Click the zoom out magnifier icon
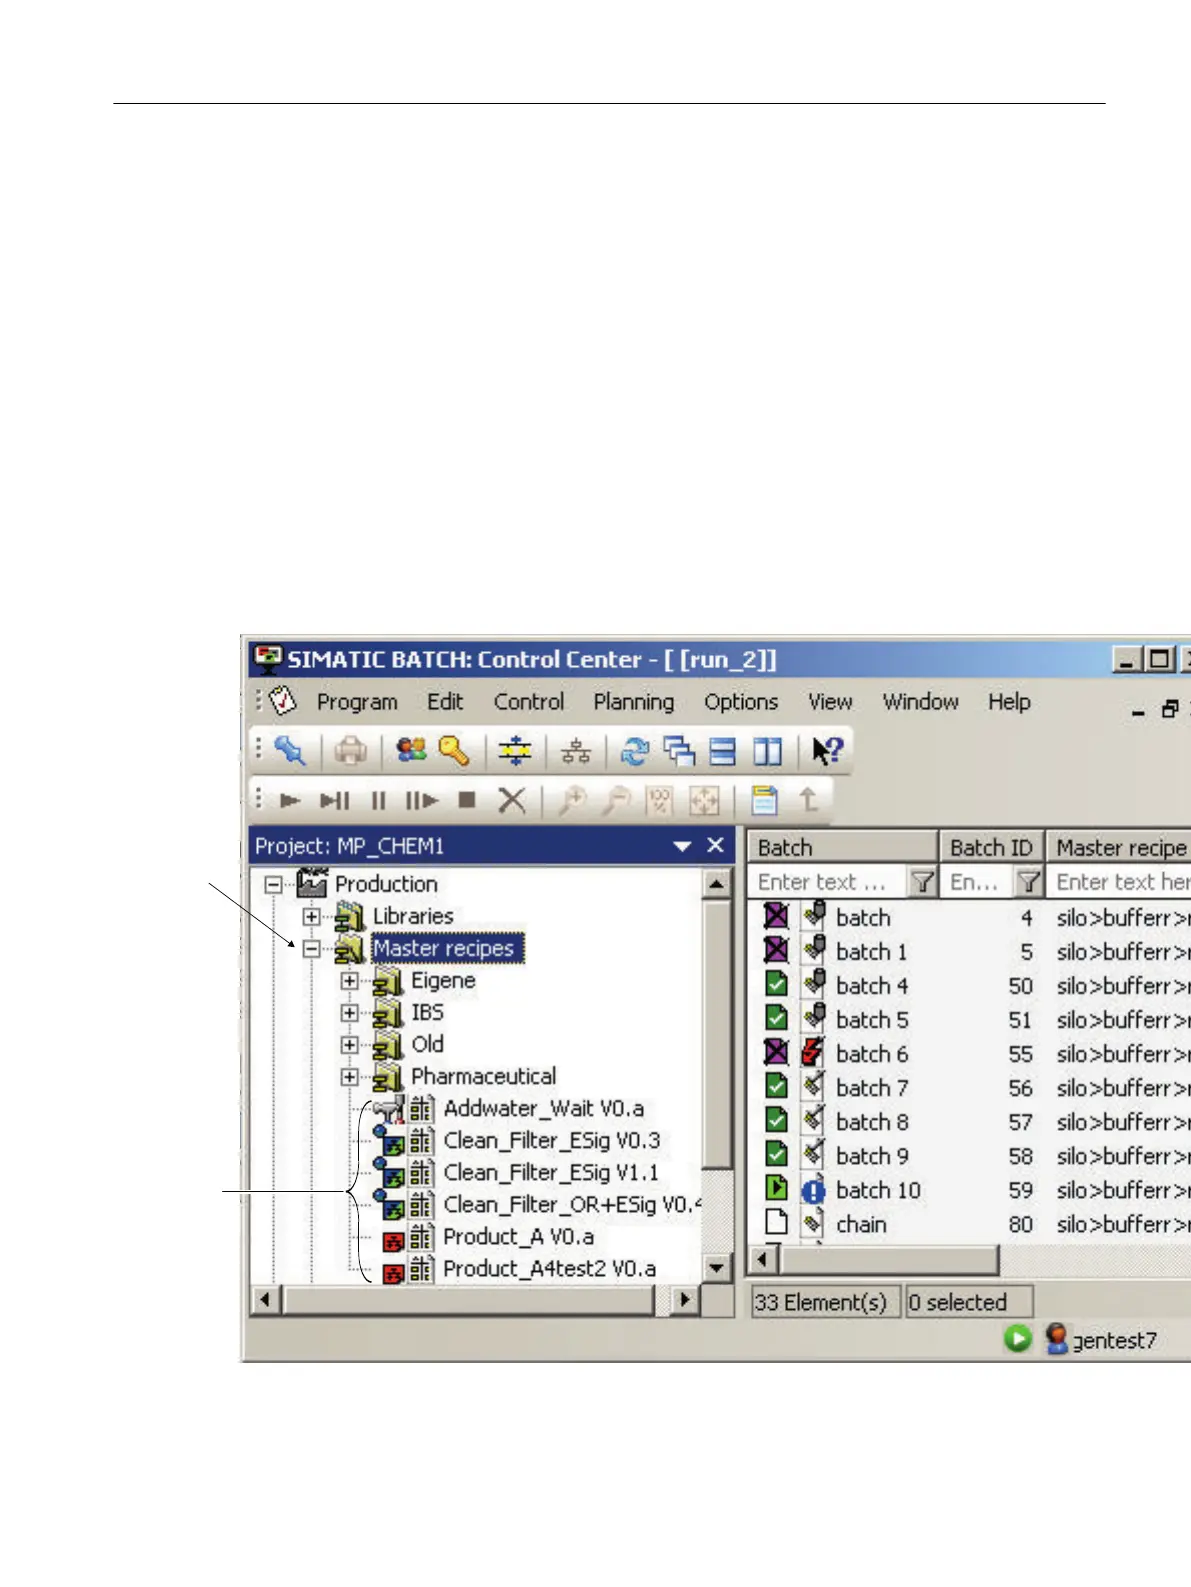Screen dimensions: 1191x1587 (617, 800)
